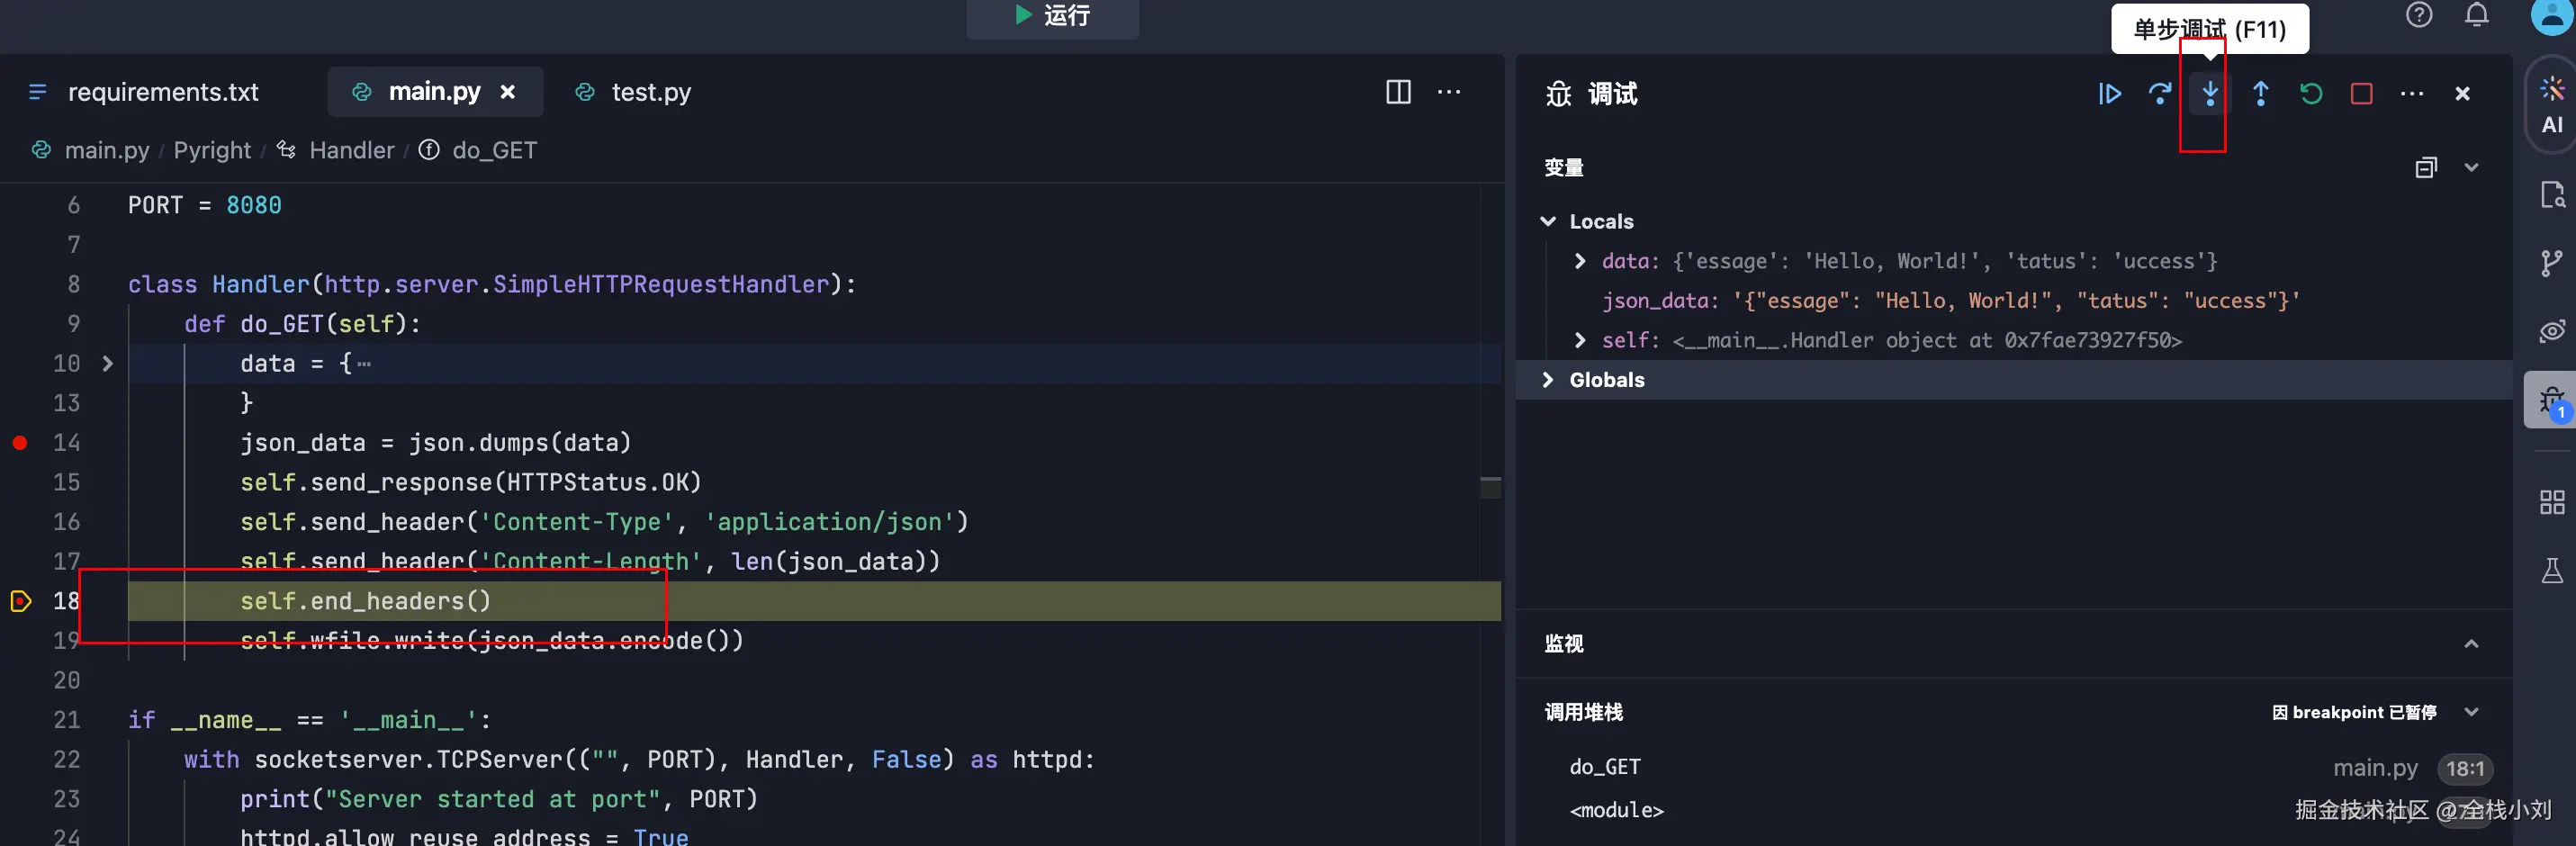Click the editor minimap scrollbar
The width and height of the screenshot is (2576, 846).
pos(1490,488)
